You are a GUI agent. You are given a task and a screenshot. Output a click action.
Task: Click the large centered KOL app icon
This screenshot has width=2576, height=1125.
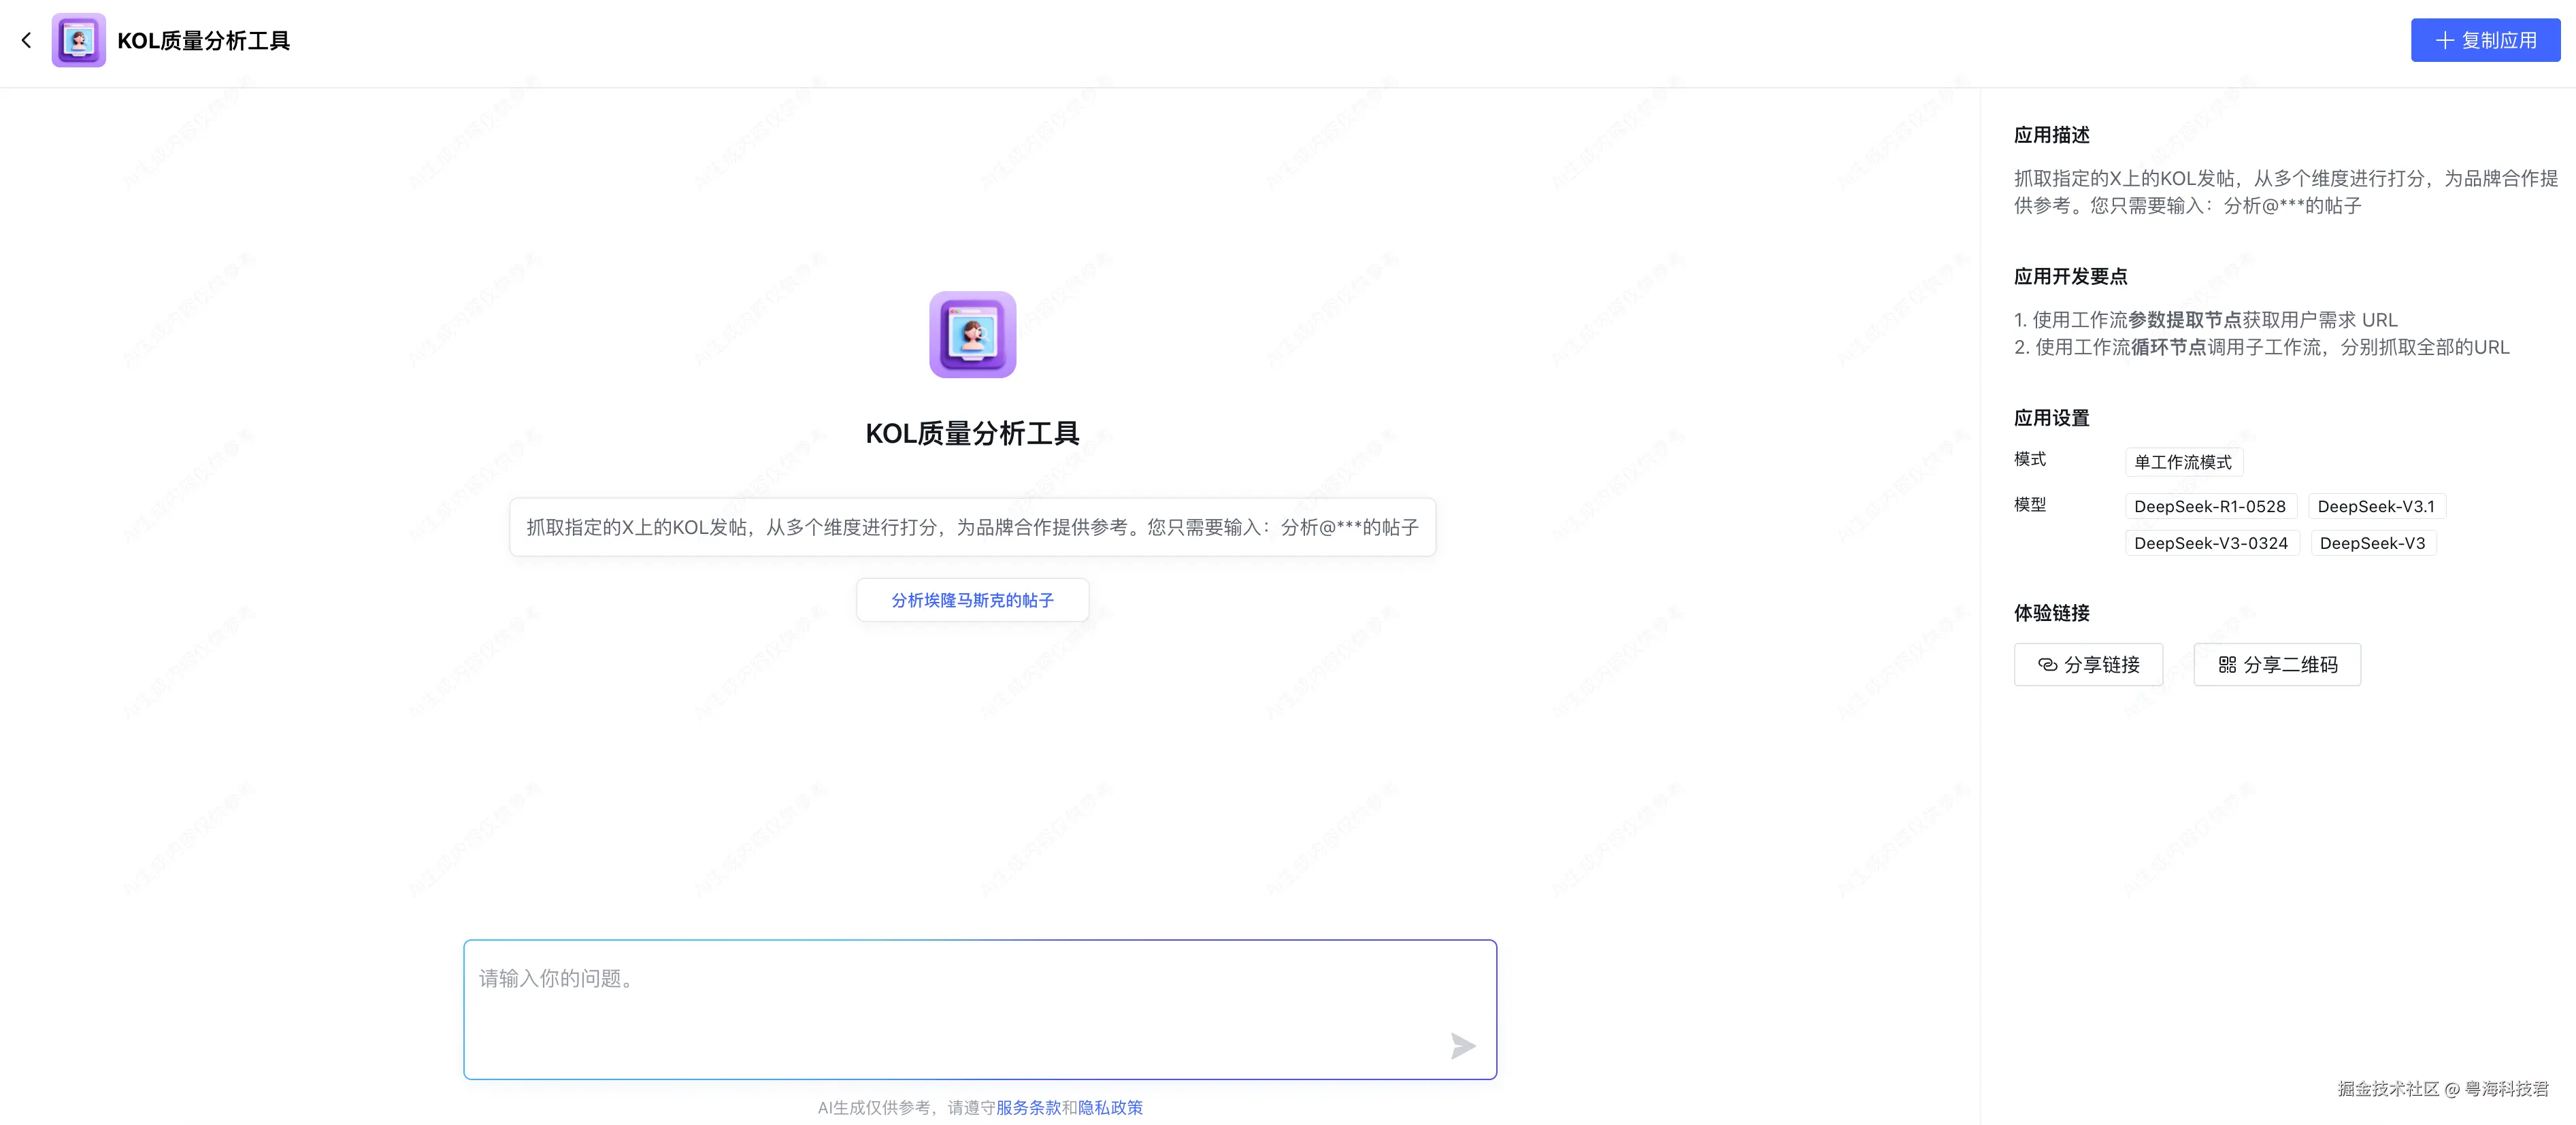[x=972, y=334]
